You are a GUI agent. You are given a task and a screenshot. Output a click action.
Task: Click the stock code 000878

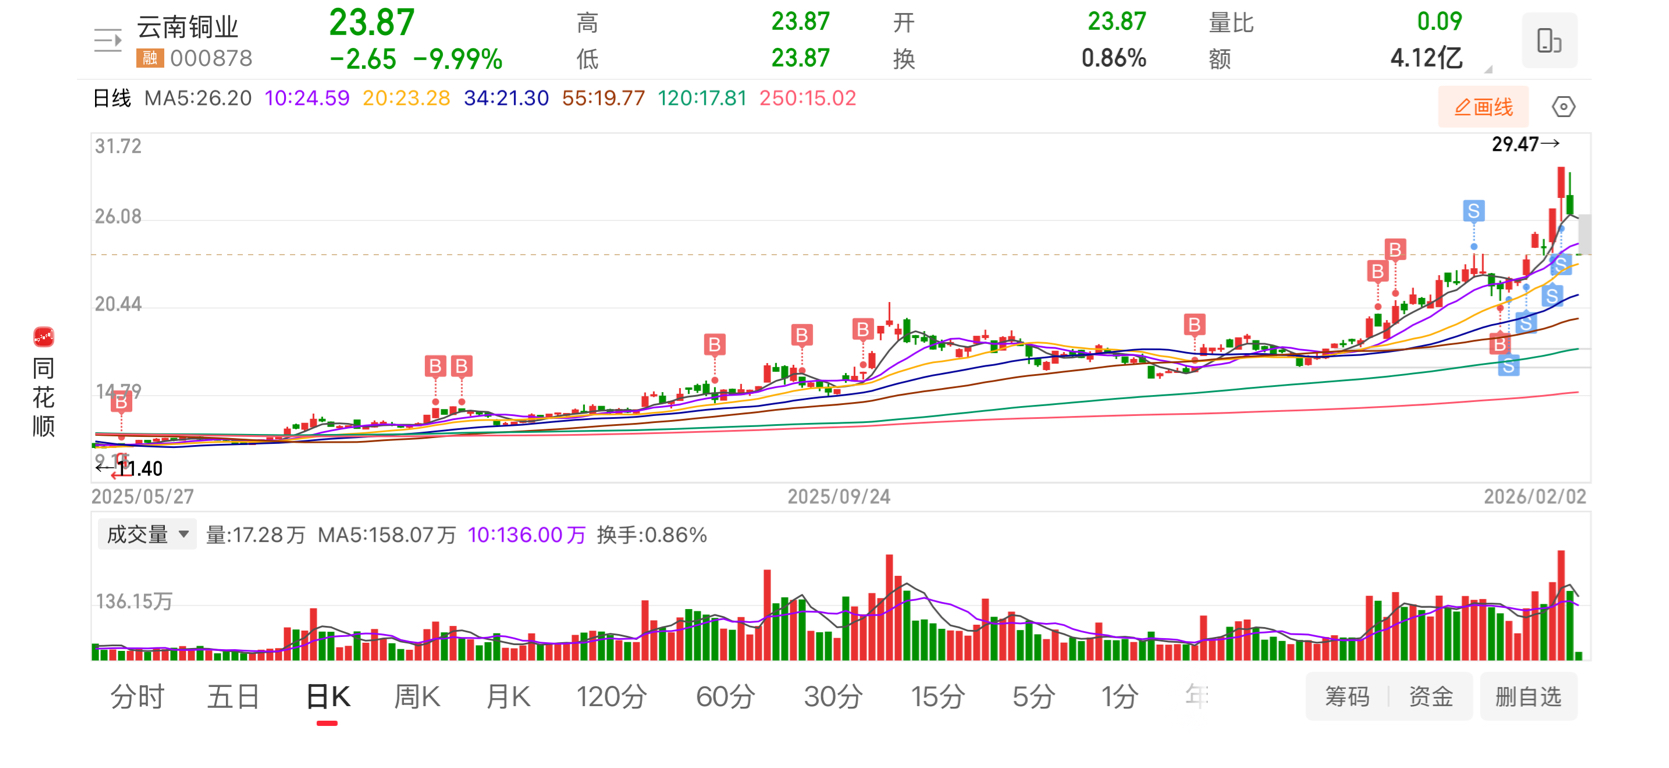(211, 58)
